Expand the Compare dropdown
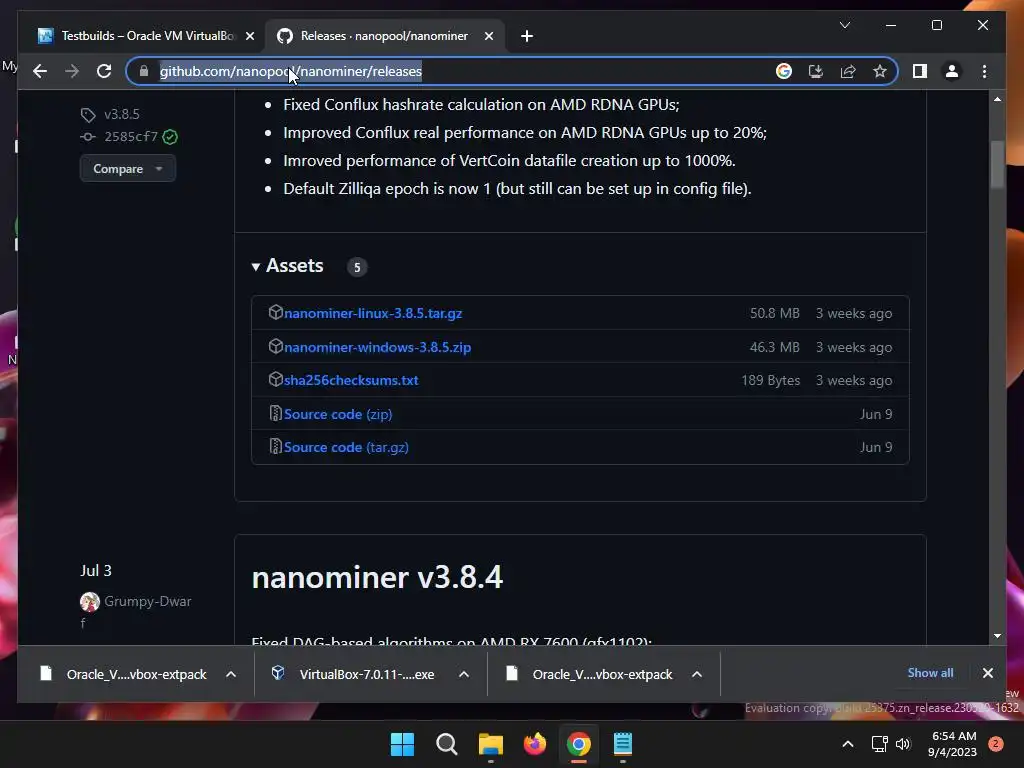Image resolution: width=1024 pixels, height=768 pixels. pyautogui.click(x=127, y=168)
